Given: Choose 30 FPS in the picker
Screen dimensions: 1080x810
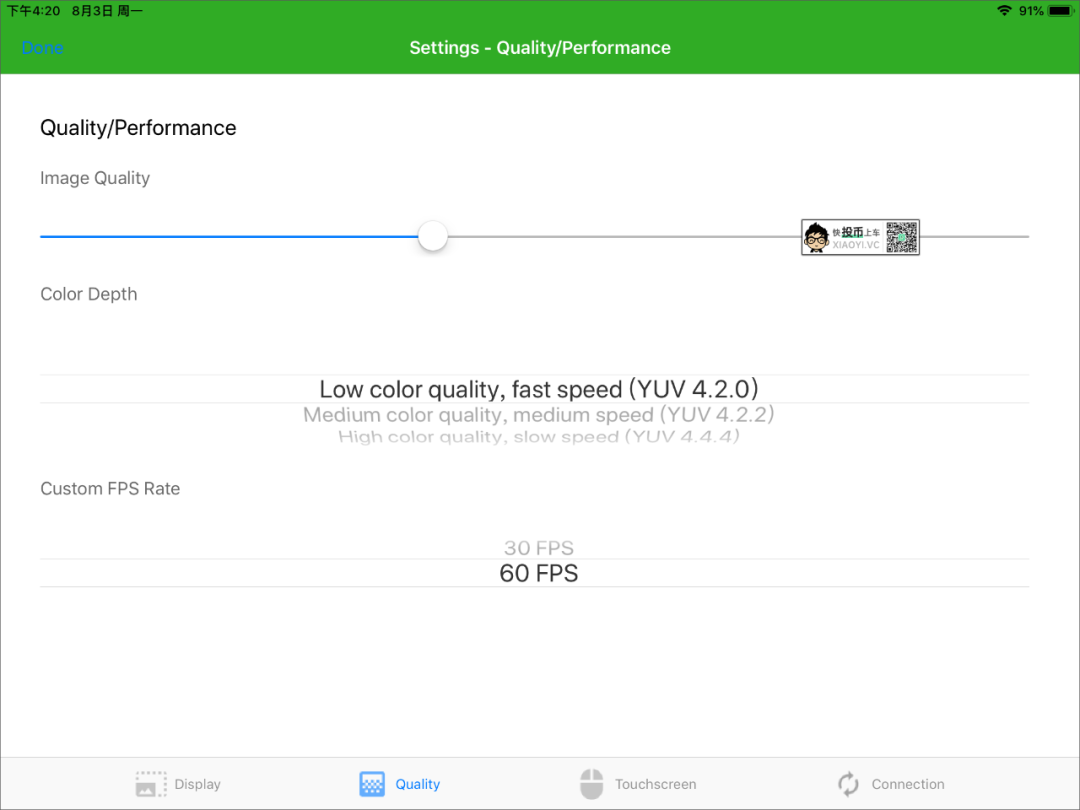Looking at the screenshot, I should [539, 548].
